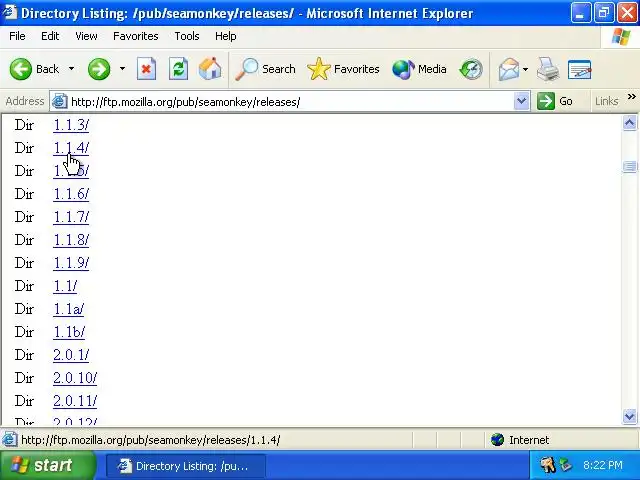Open the 2.0.11/ directory link
The height and width of the screenshot is (480, 640).
click(x=75, y=401)
